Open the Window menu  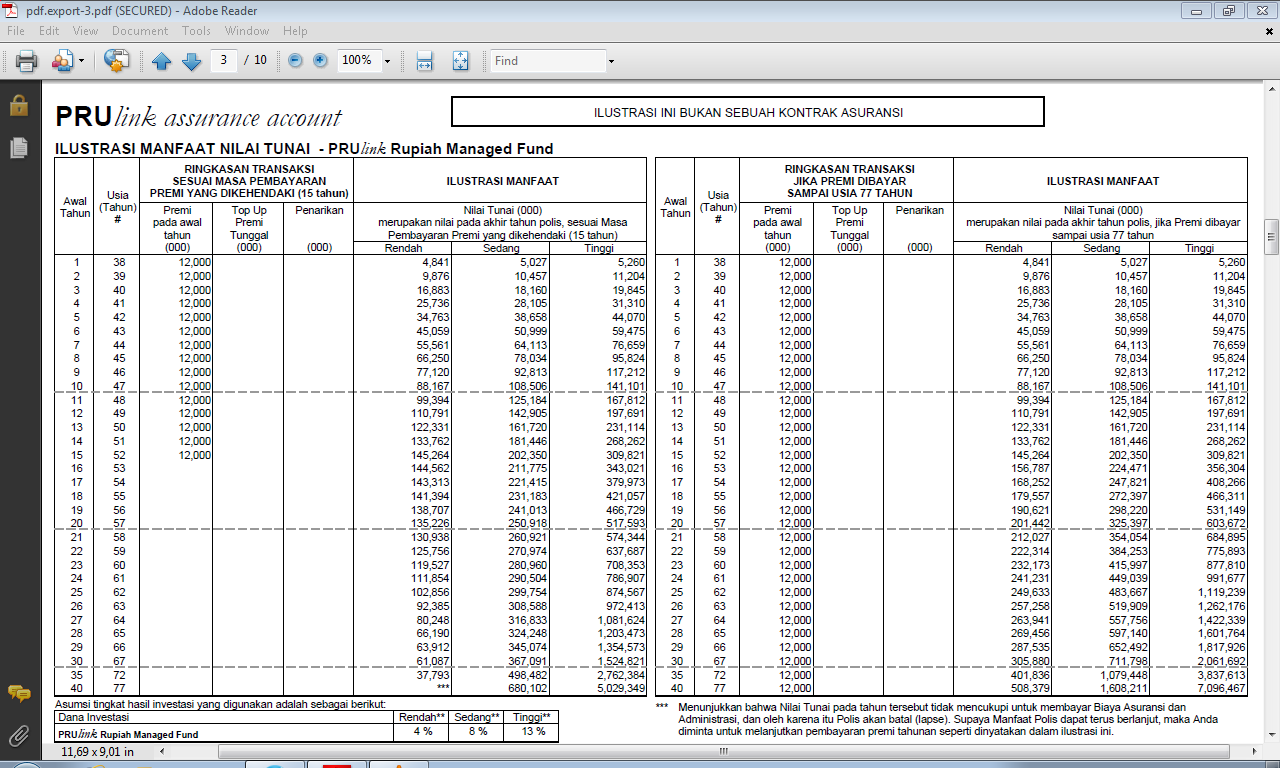[x=246, y=31]
